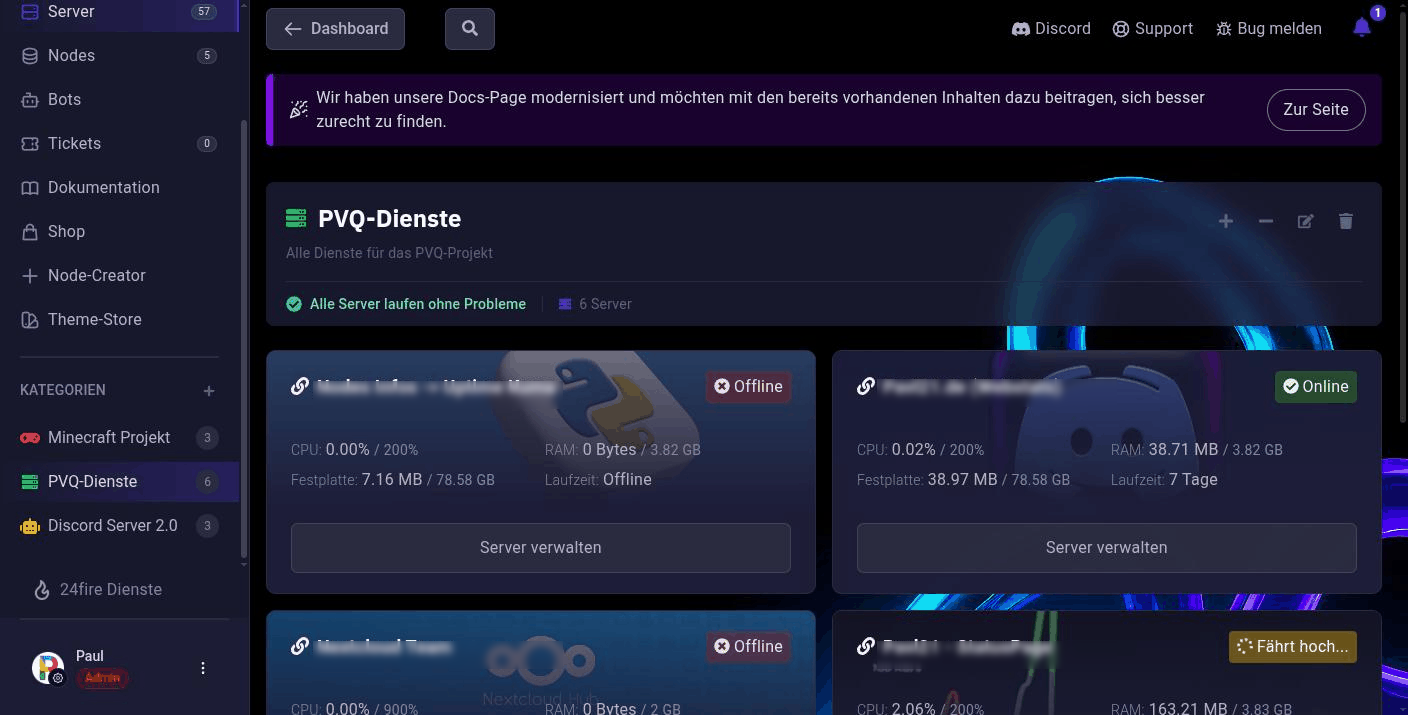Add a server with the plus icon

(x=1226, y=221)
